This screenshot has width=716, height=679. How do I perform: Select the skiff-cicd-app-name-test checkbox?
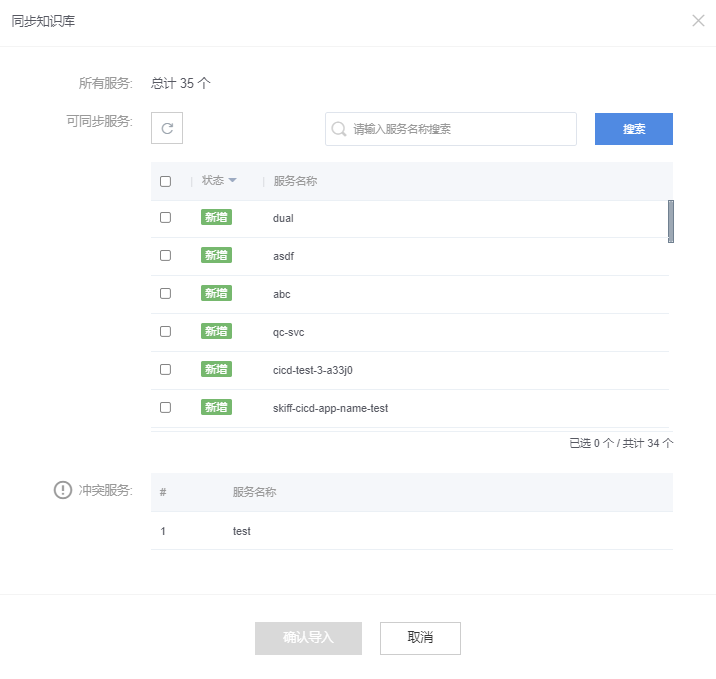(165, 407)
